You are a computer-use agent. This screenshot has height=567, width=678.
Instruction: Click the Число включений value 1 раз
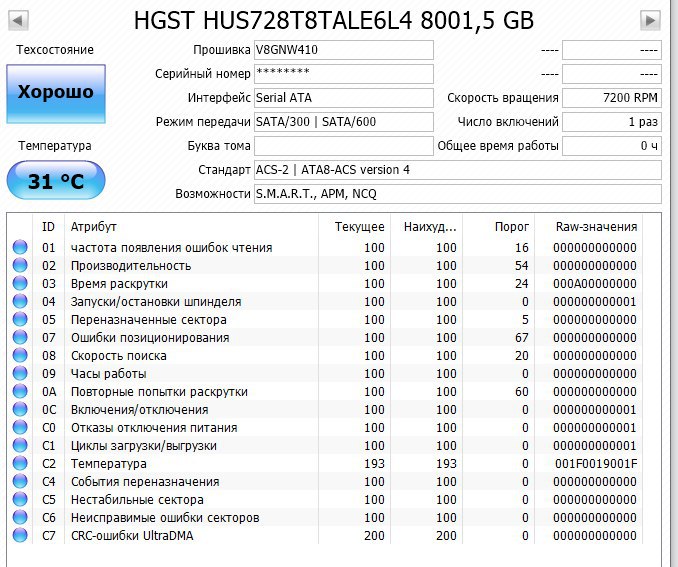pos(612,122)
